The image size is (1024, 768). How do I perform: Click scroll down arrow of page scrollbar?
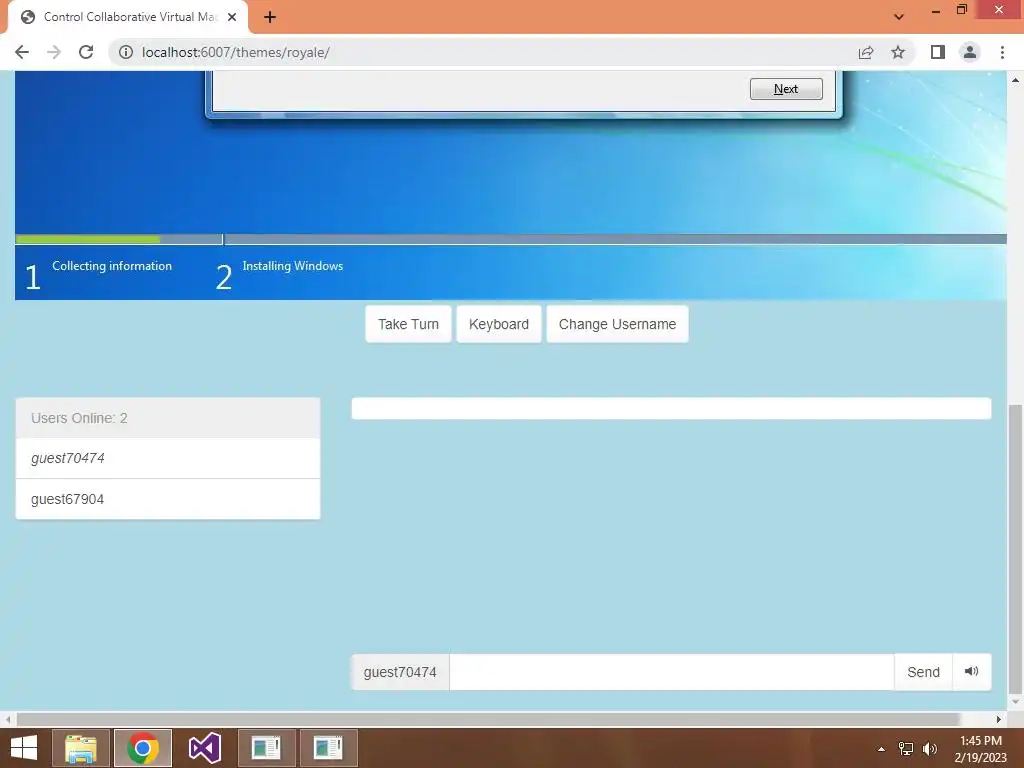click(1015, 703)
